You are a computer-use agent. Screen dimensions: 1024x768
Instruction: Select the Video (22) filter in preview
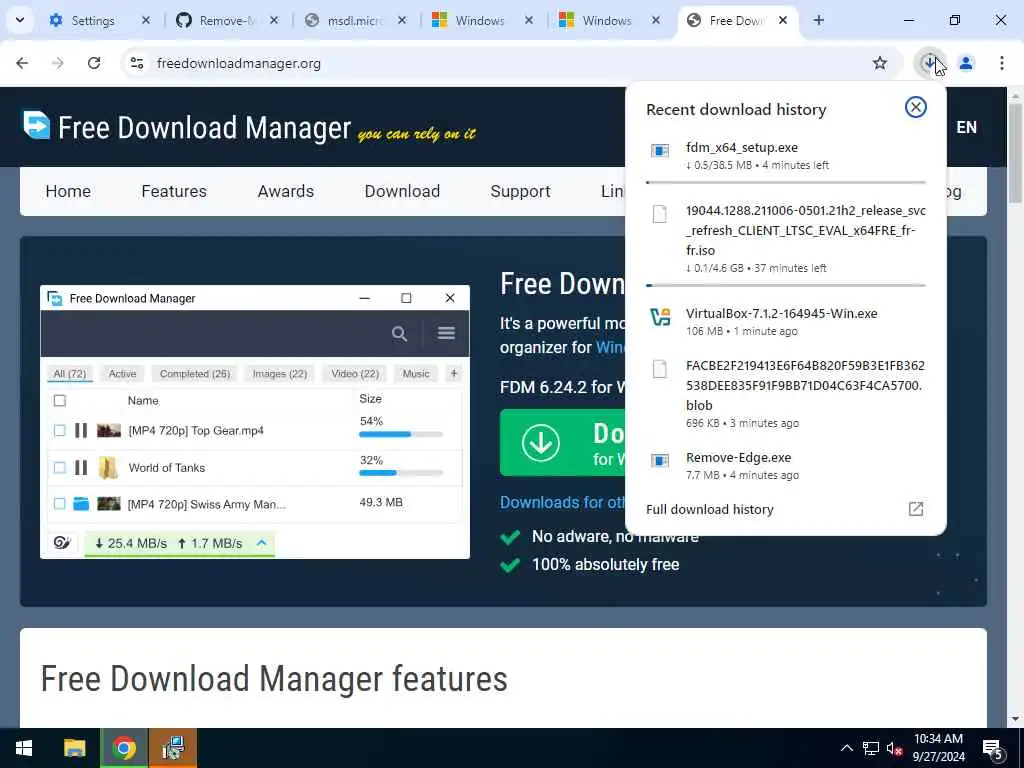(x=355, y=374)
